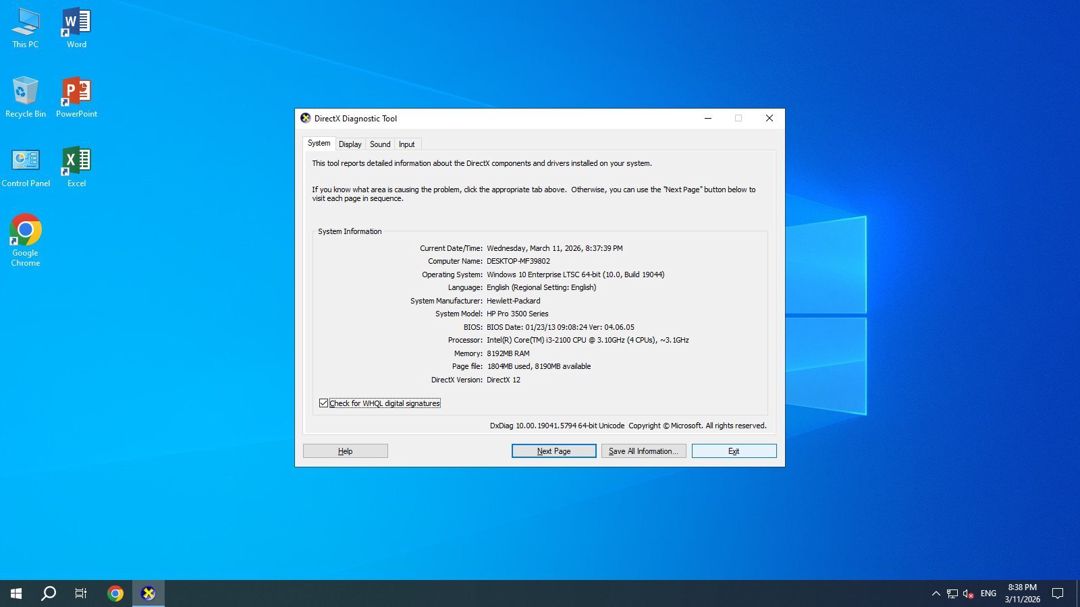Click the Exit button
1080x607 pixels.
coord(734,451)
